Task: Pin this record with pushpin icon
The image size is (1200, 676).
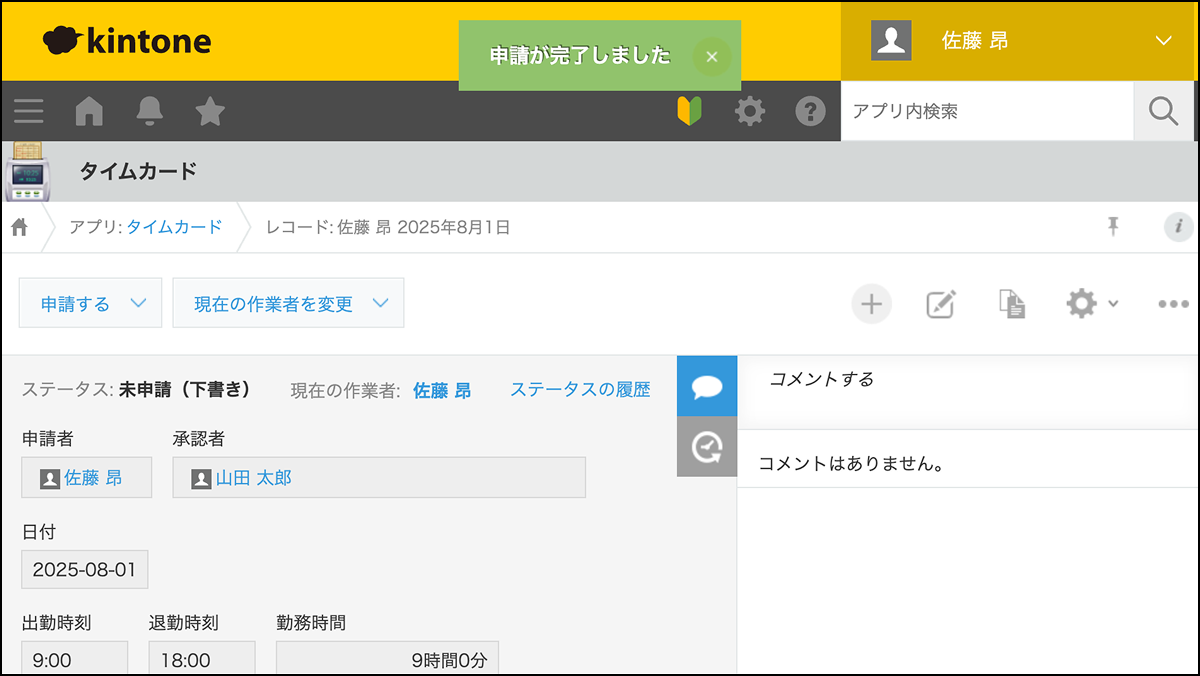Action: [x=1113, y=227]
